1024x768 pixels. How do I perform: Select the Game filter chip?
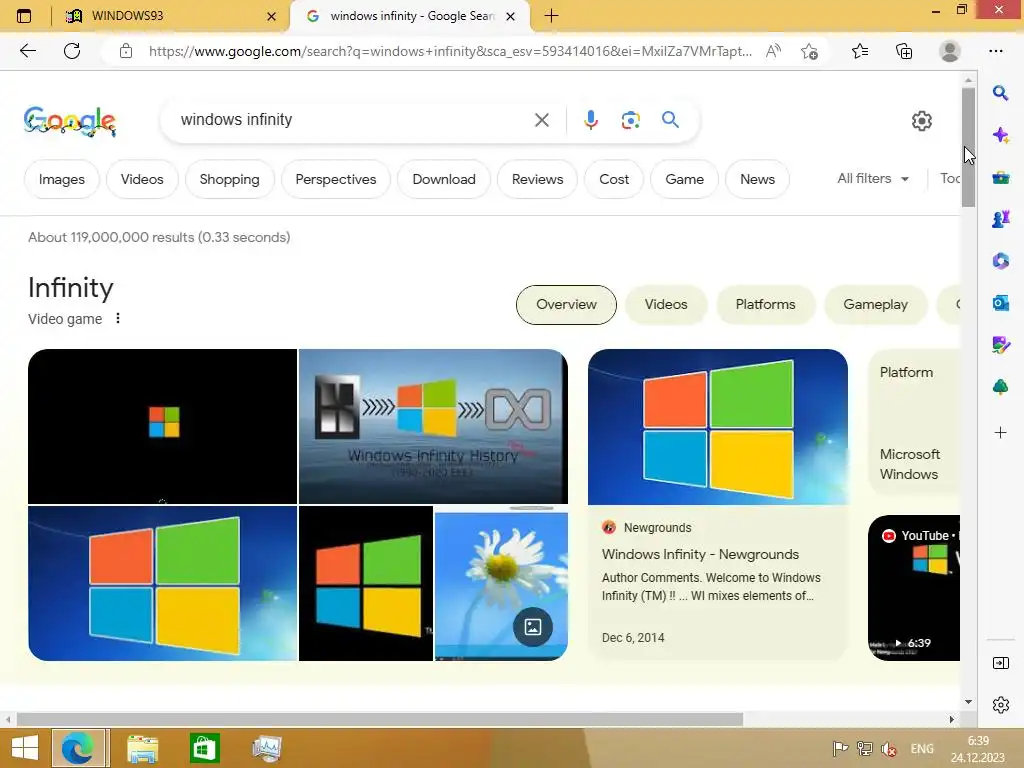(684, 179)
